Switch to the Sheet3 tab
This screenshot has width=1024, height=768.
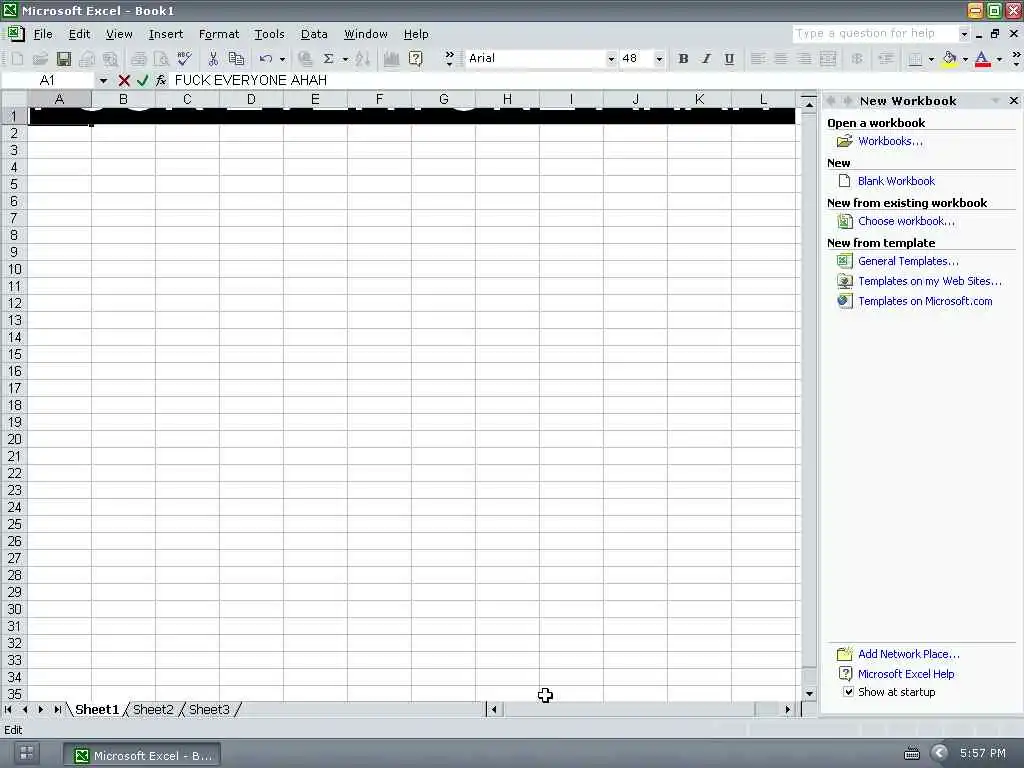point(209,709)
